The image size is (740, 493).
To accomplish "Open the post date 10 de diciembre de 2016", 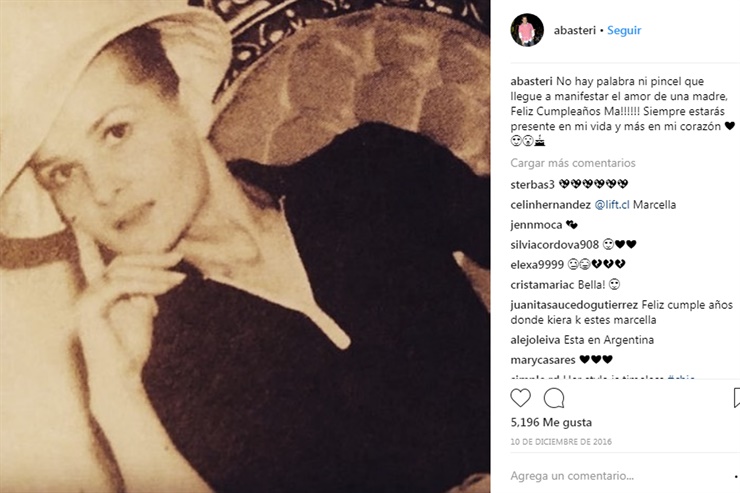I will point(561,442).
